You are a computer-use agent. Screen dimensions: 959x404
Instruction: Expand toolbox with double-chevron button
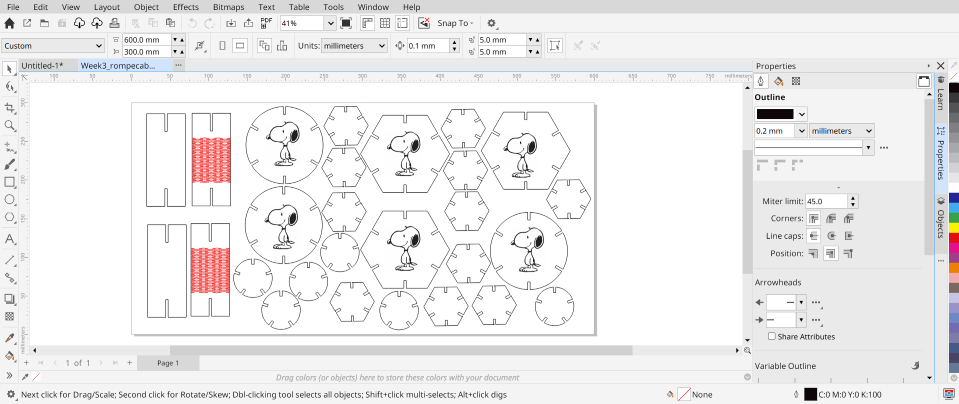(x=9, y=375)
